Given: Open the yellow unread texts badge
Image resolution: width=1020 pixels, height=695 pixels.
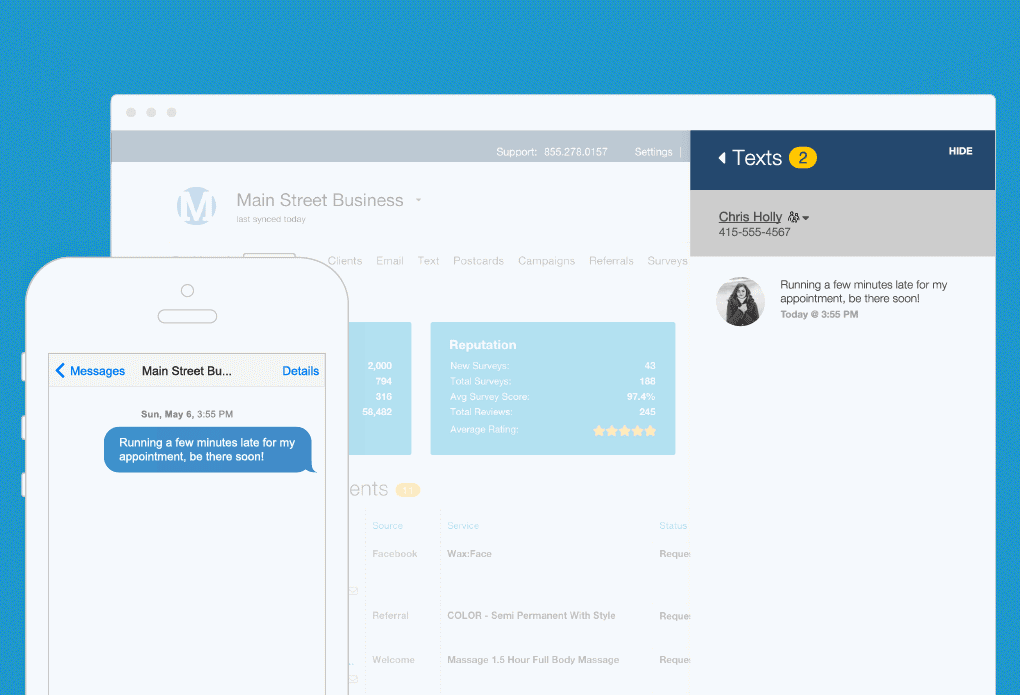Looking at the screenshot, I should click(803, 157).
